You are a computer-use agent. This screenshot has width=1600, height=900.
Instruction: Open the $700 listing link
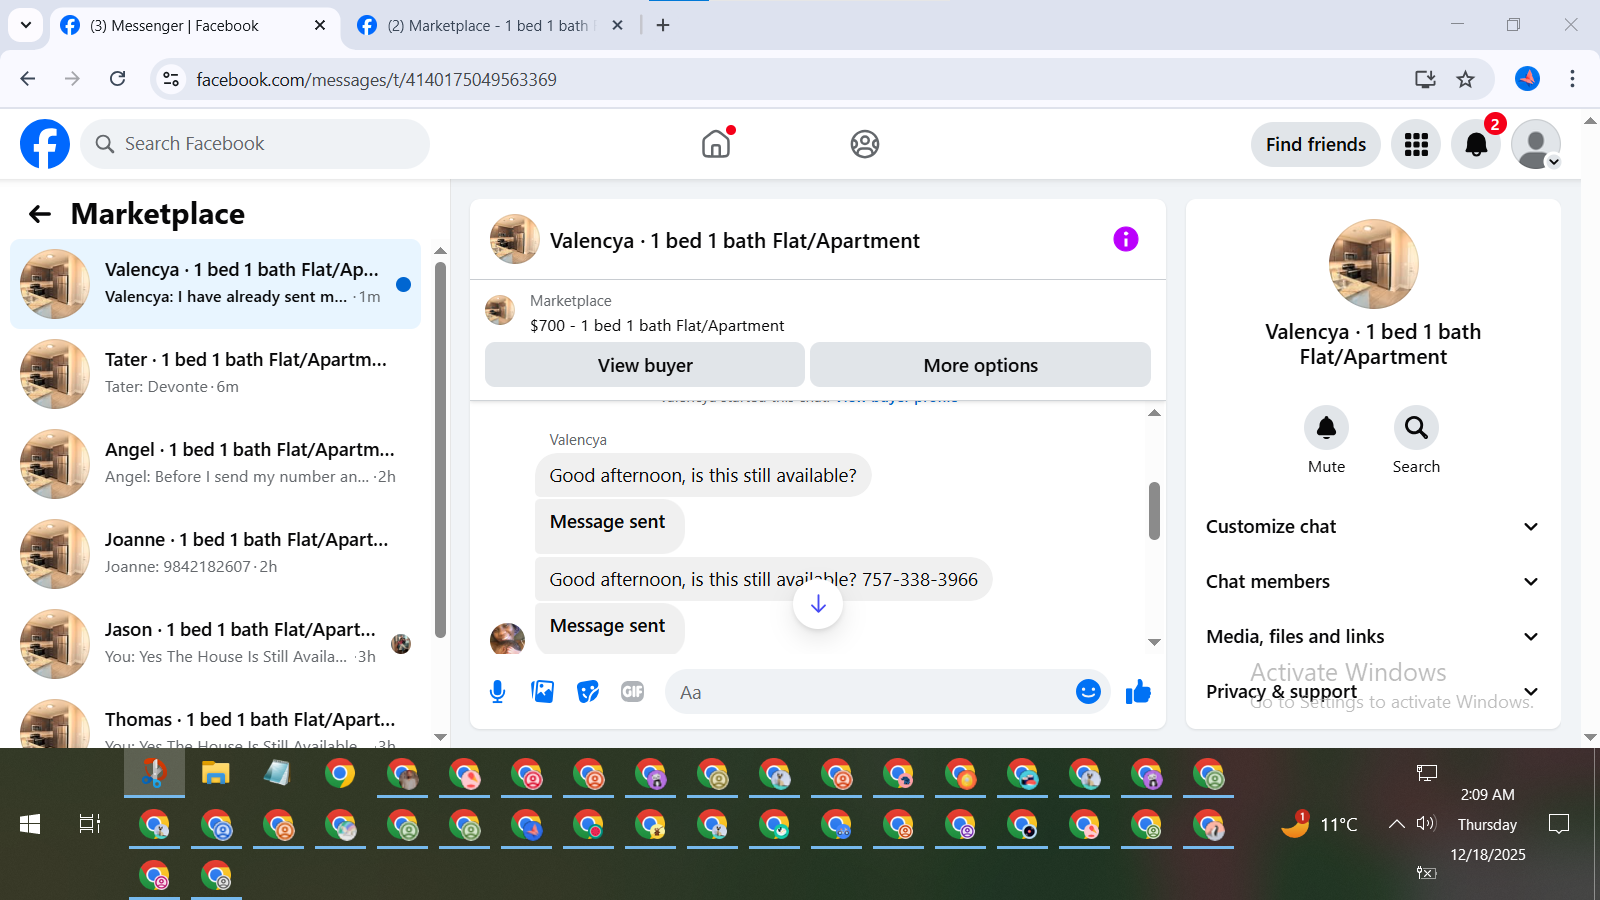point(657,326)
